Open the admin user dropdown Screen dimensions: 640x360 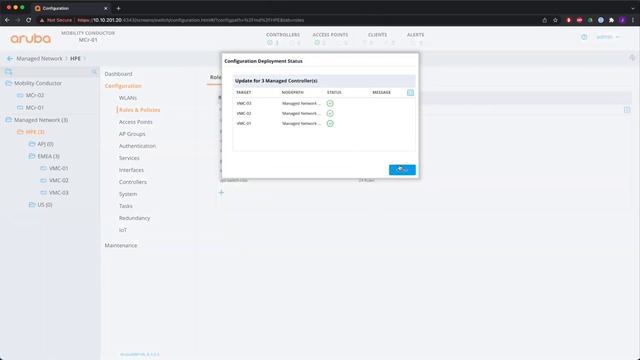pyautogui.click(x=607, y=37)
